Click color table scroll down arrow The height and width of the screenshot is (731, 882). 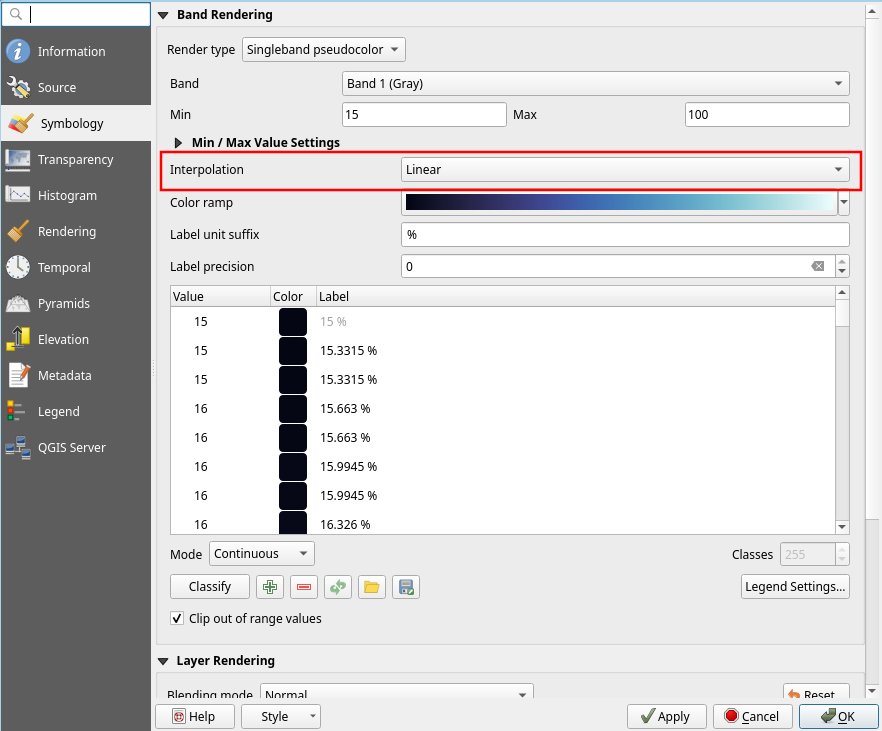coord(842,527)
